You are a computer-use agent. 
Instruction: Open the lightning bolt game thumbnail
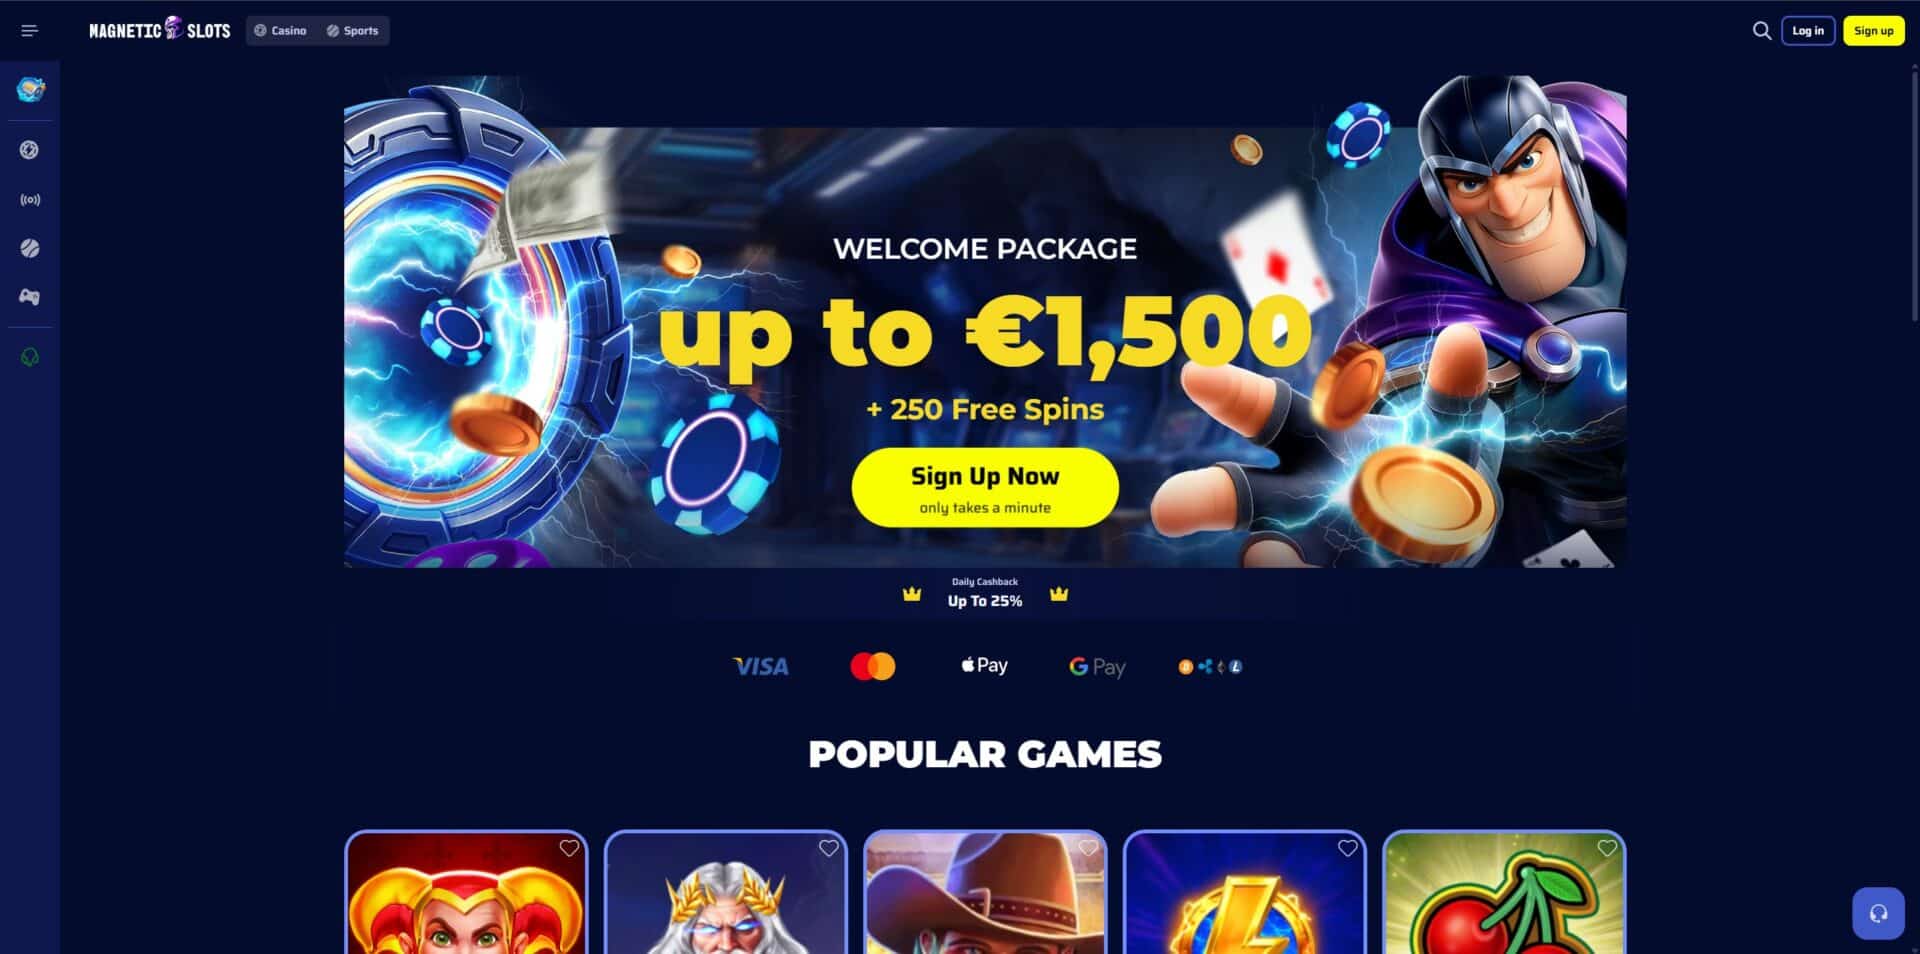[x=1244, y=892]
